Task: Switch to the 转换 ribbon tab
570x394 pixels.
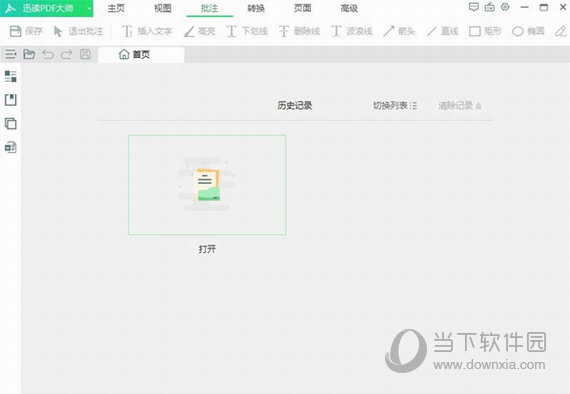Action: pyautogui.click(x=256, y=8)
